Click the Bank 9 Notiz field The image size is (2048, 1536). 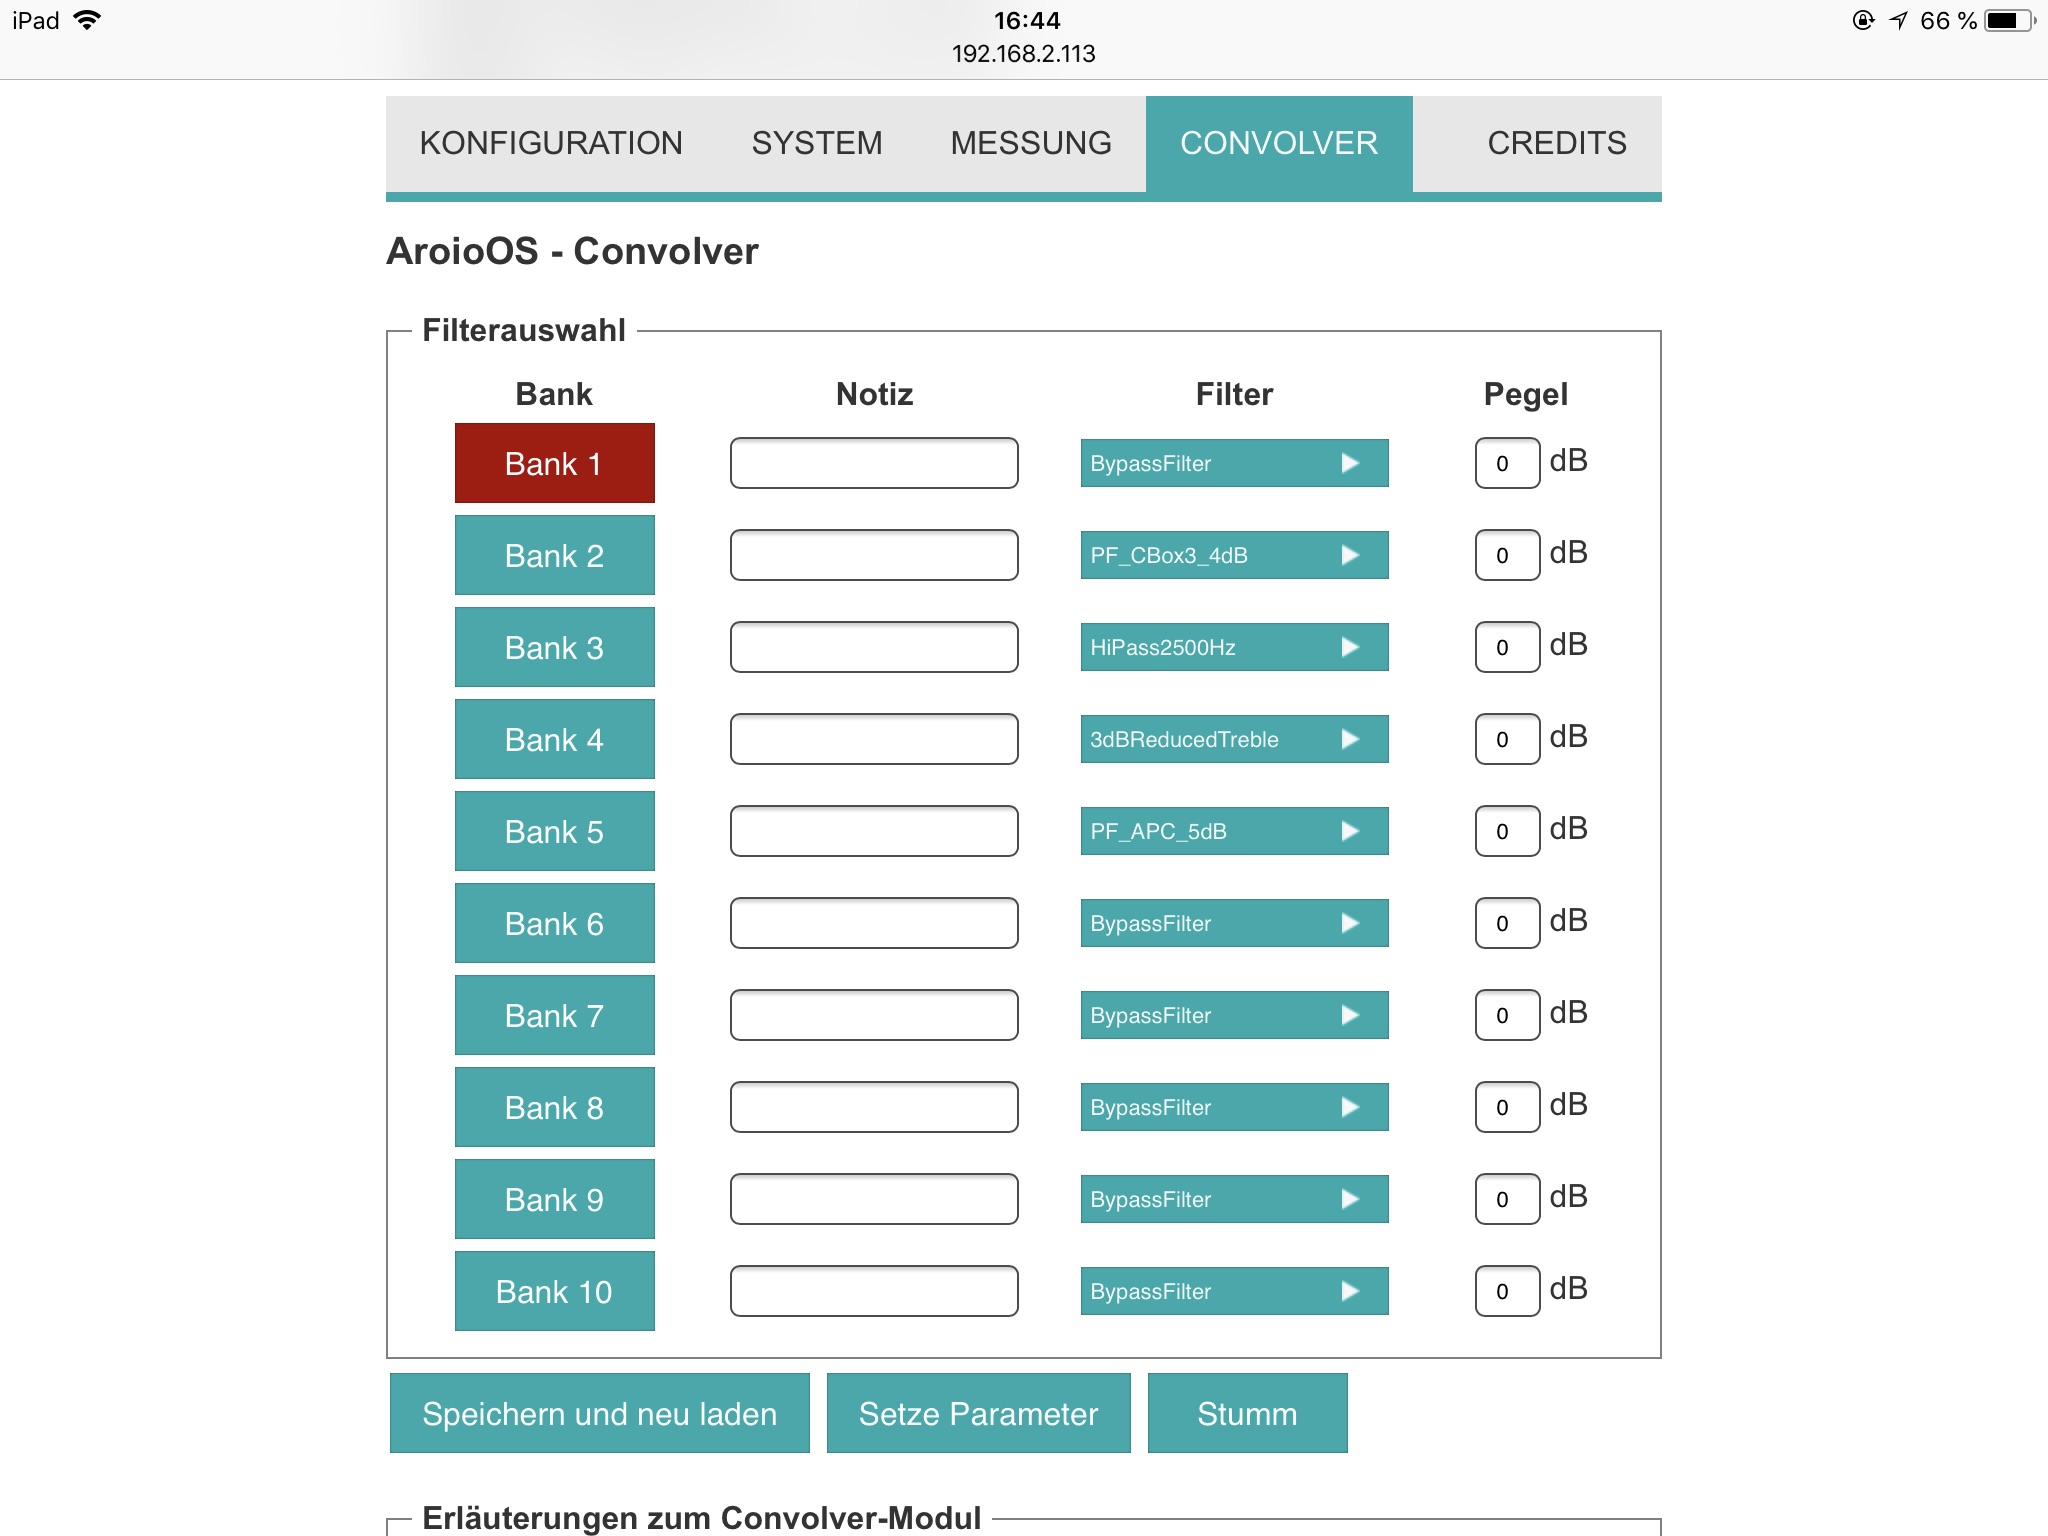(874, 1199)
